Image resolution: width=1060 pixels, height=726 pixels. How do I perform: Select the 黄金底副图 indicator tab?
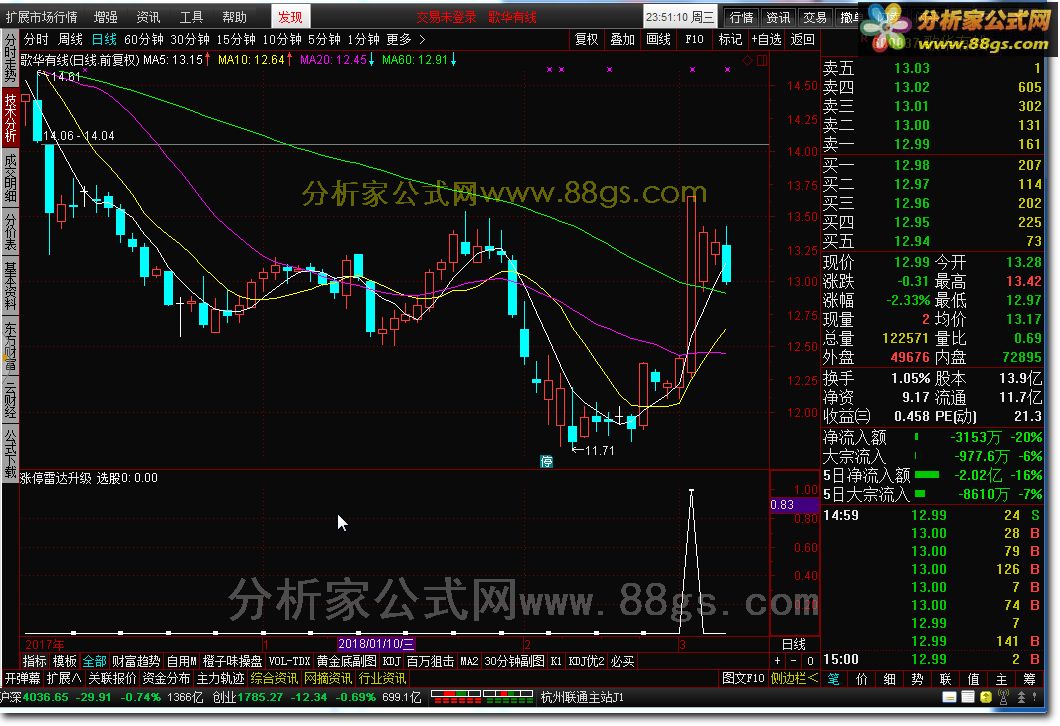[x=346, y=661]
